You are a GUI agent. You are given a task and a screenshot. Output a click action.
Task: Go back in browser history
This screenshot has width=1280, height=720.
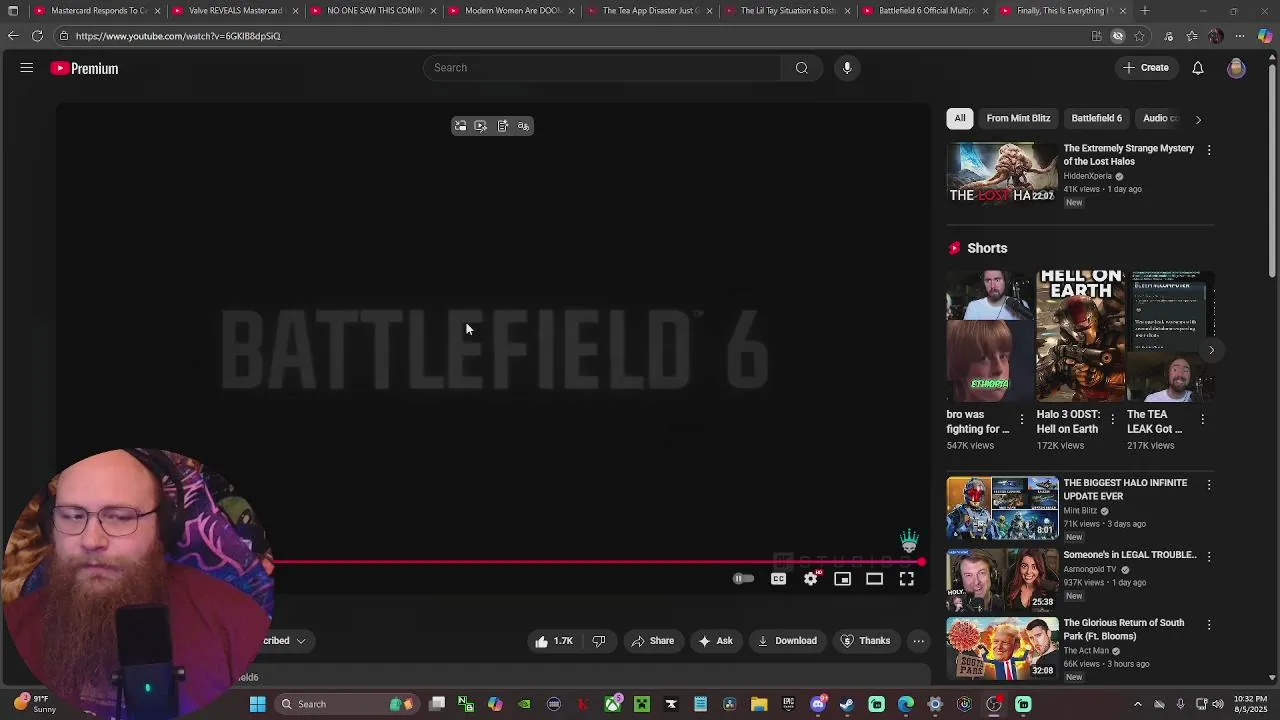coord(12,36)
